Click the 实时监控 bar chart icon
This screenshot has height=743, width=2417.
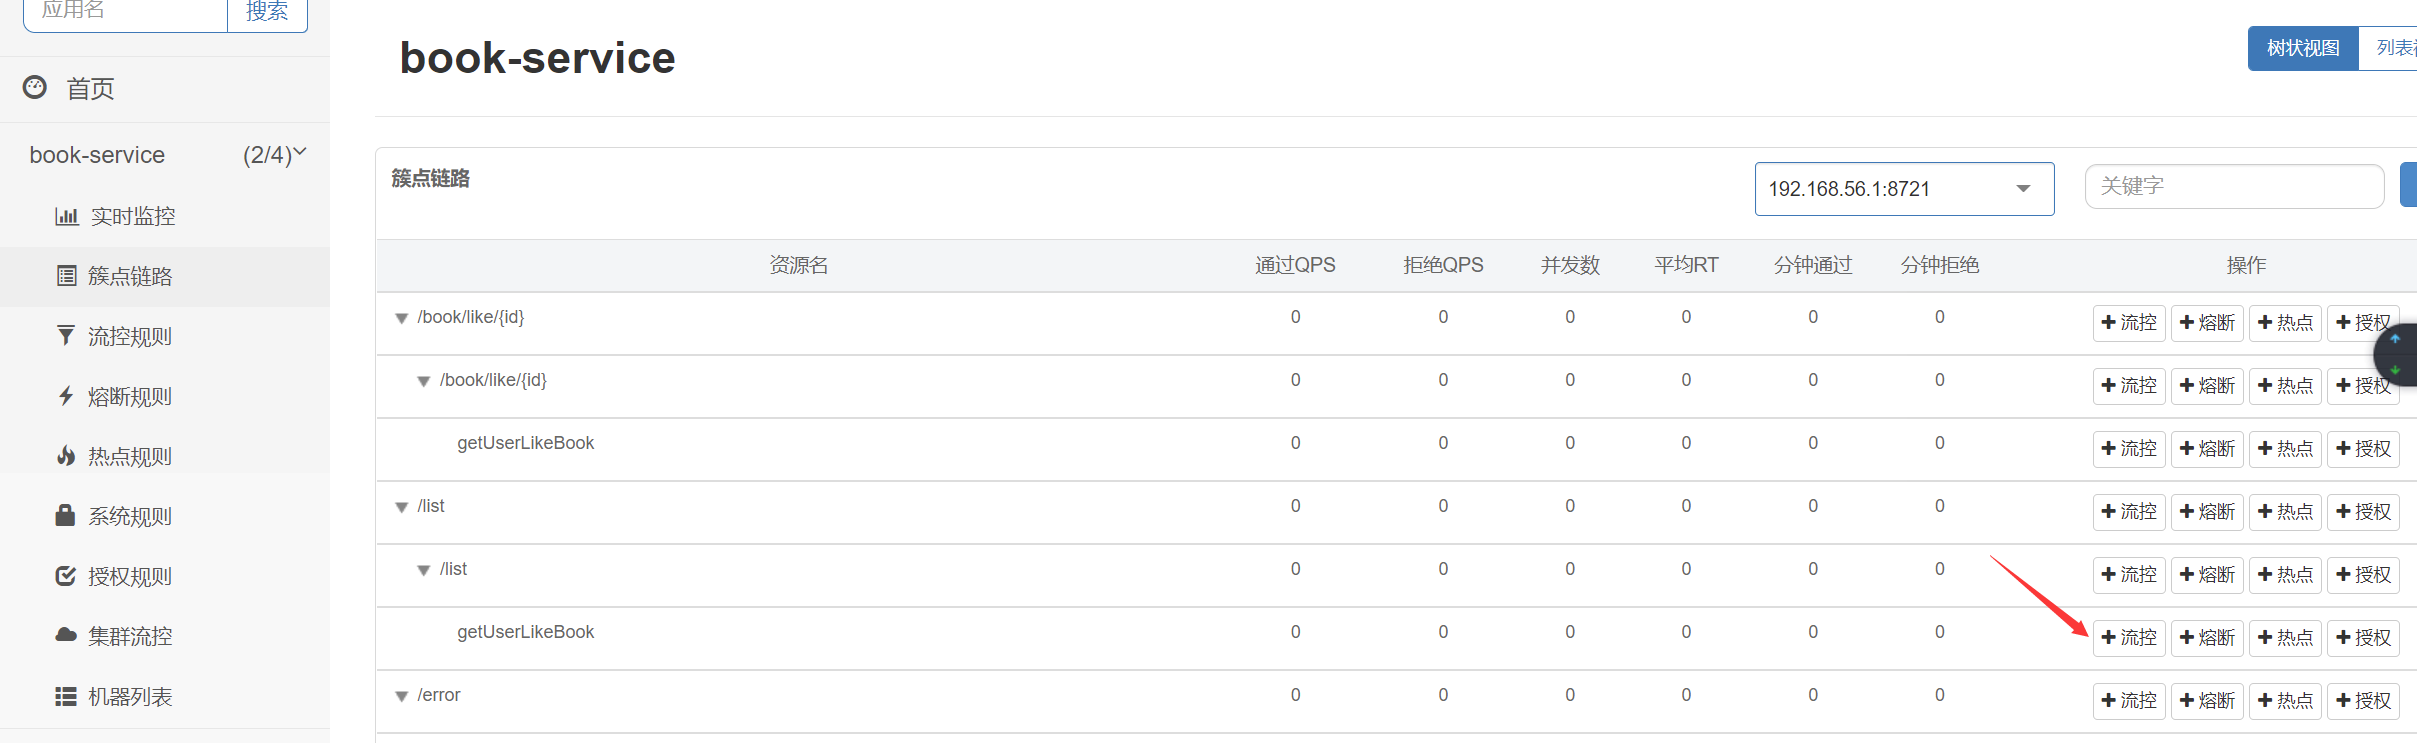click(66, 216)
